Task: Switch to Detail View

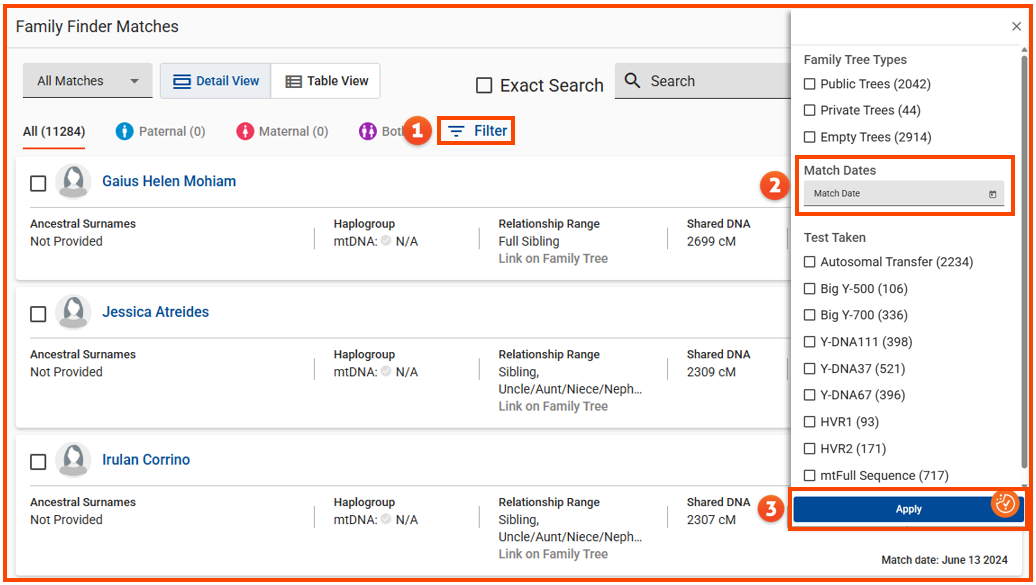Action: click(216, 81)
